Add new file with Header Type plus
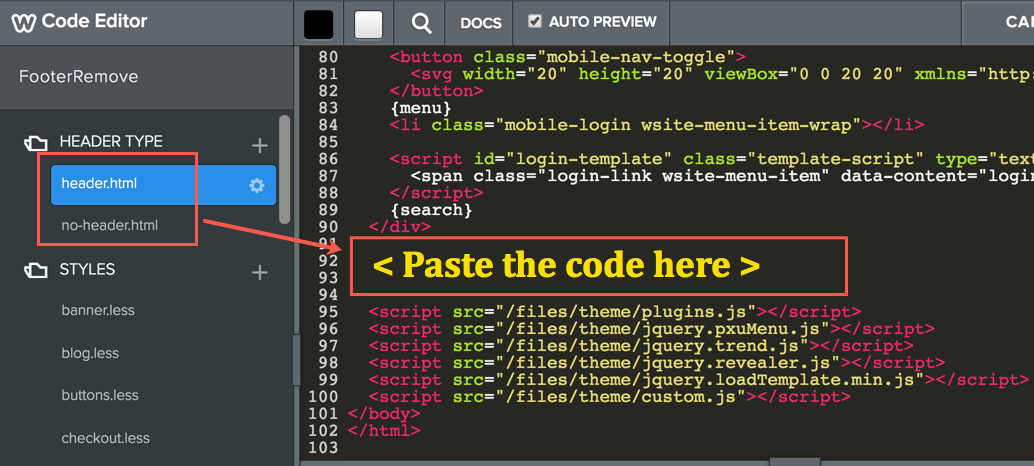 tap(260, 145)
